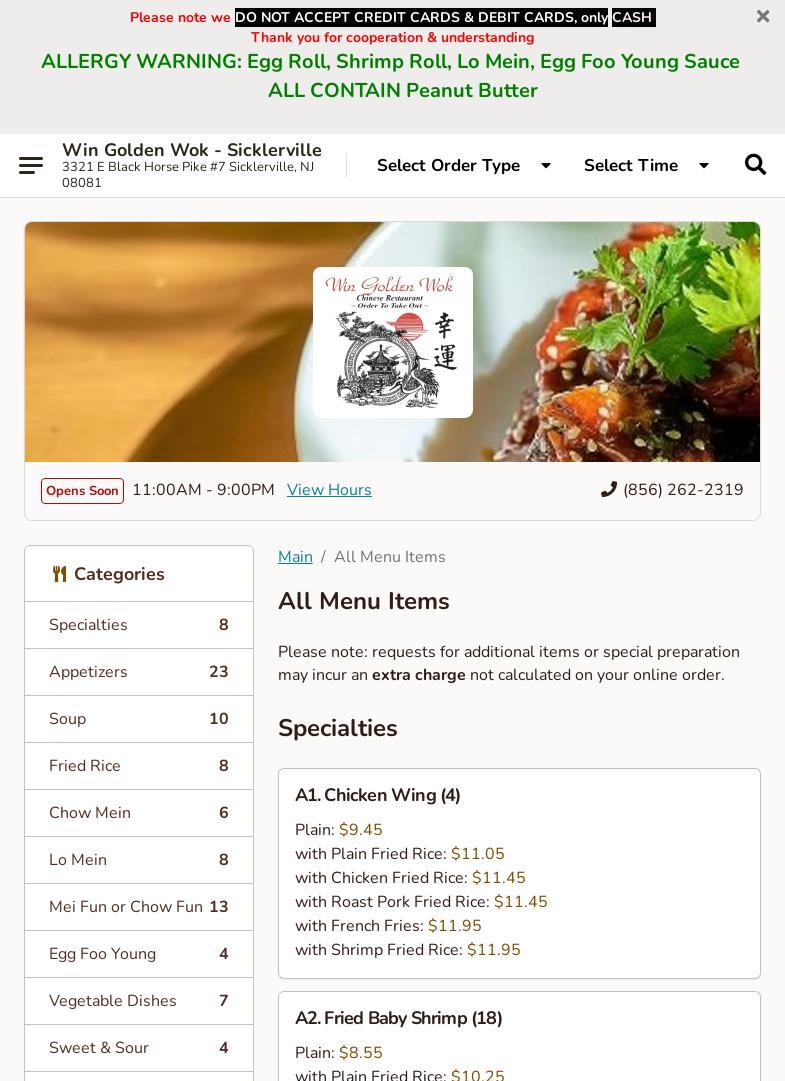
Task: Choose the Soup category
Action: [139, 718]
